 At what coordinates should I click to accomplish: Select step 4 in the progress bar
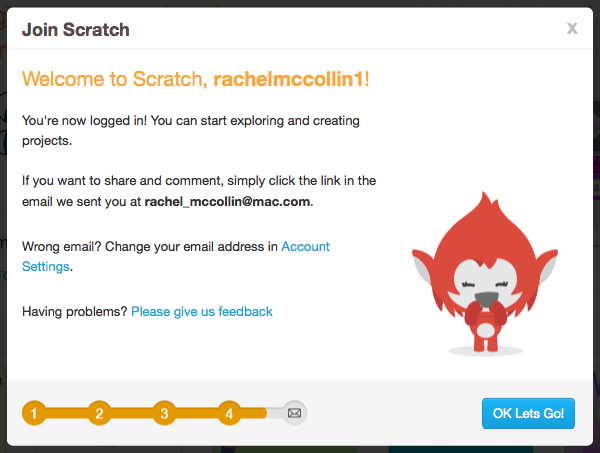click(229, 413)
